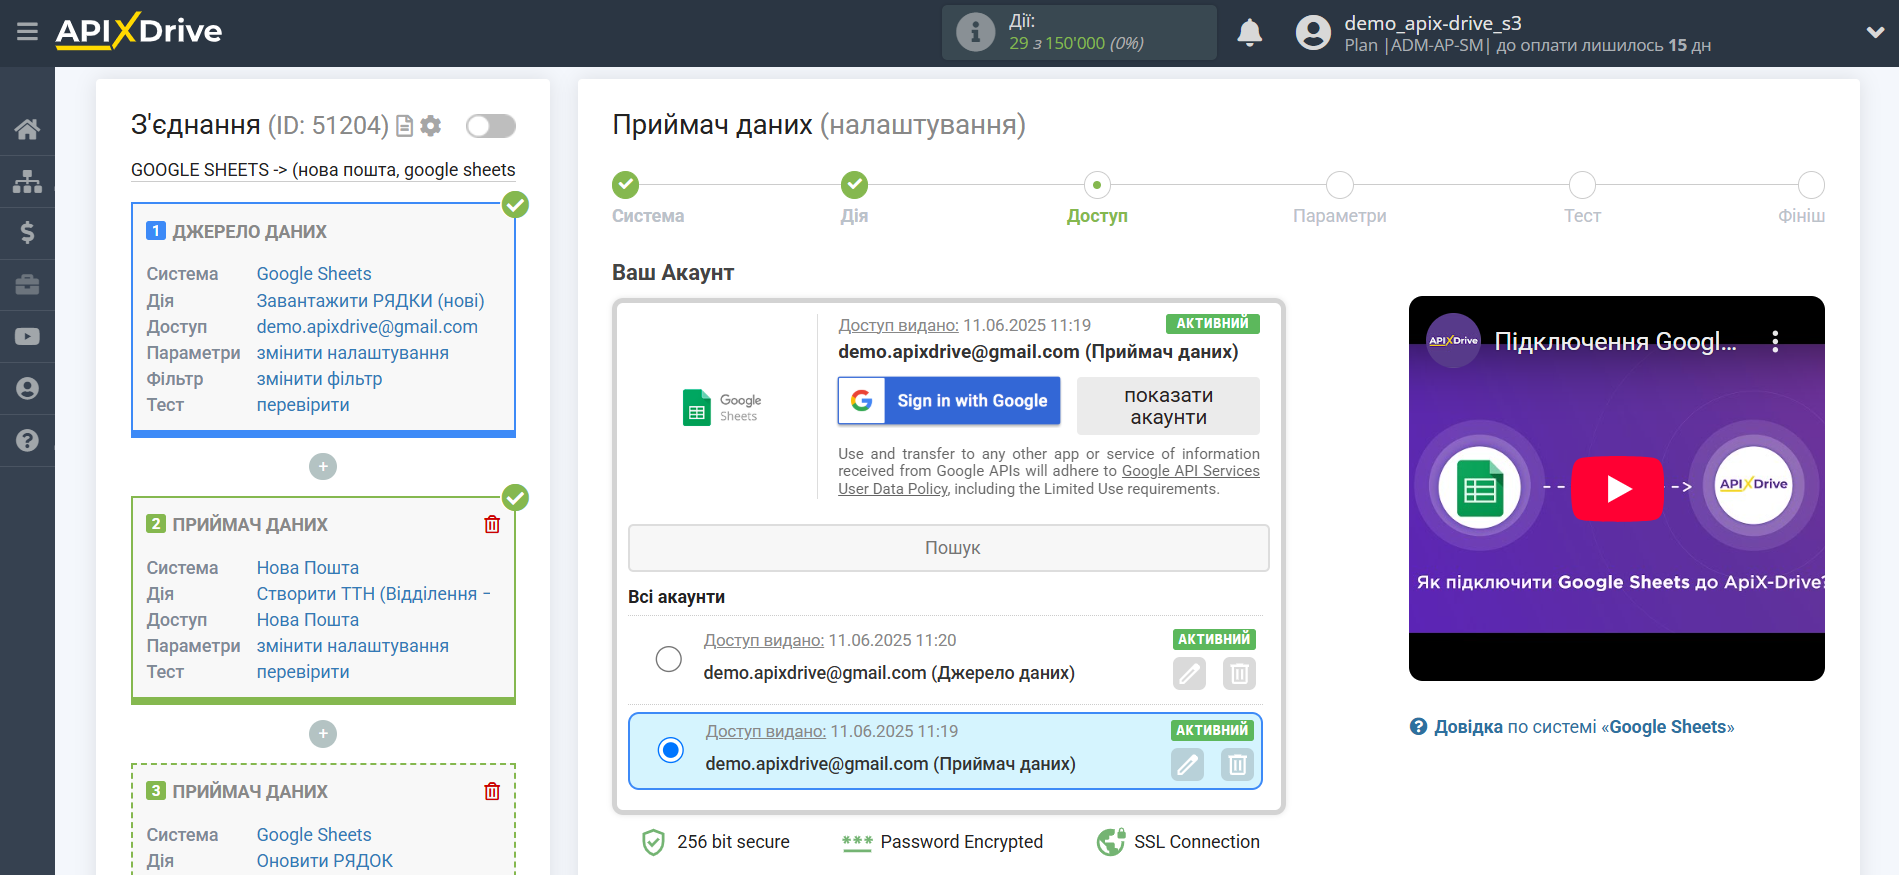The width and height of the screenshot is (1899, 875).
Task: Open Нова Пошта system link
Action: 307,568
